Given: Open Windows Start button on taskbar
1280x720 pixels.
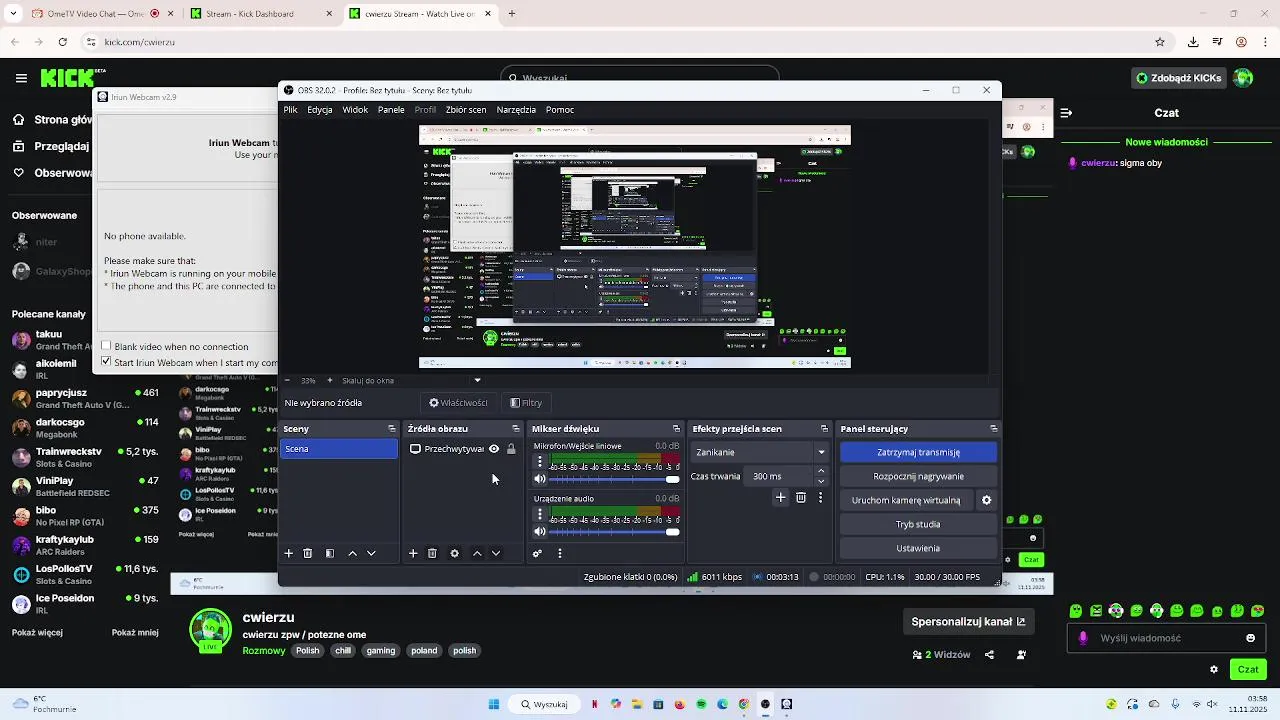Looking at the screenshot, I should (493, 704).
